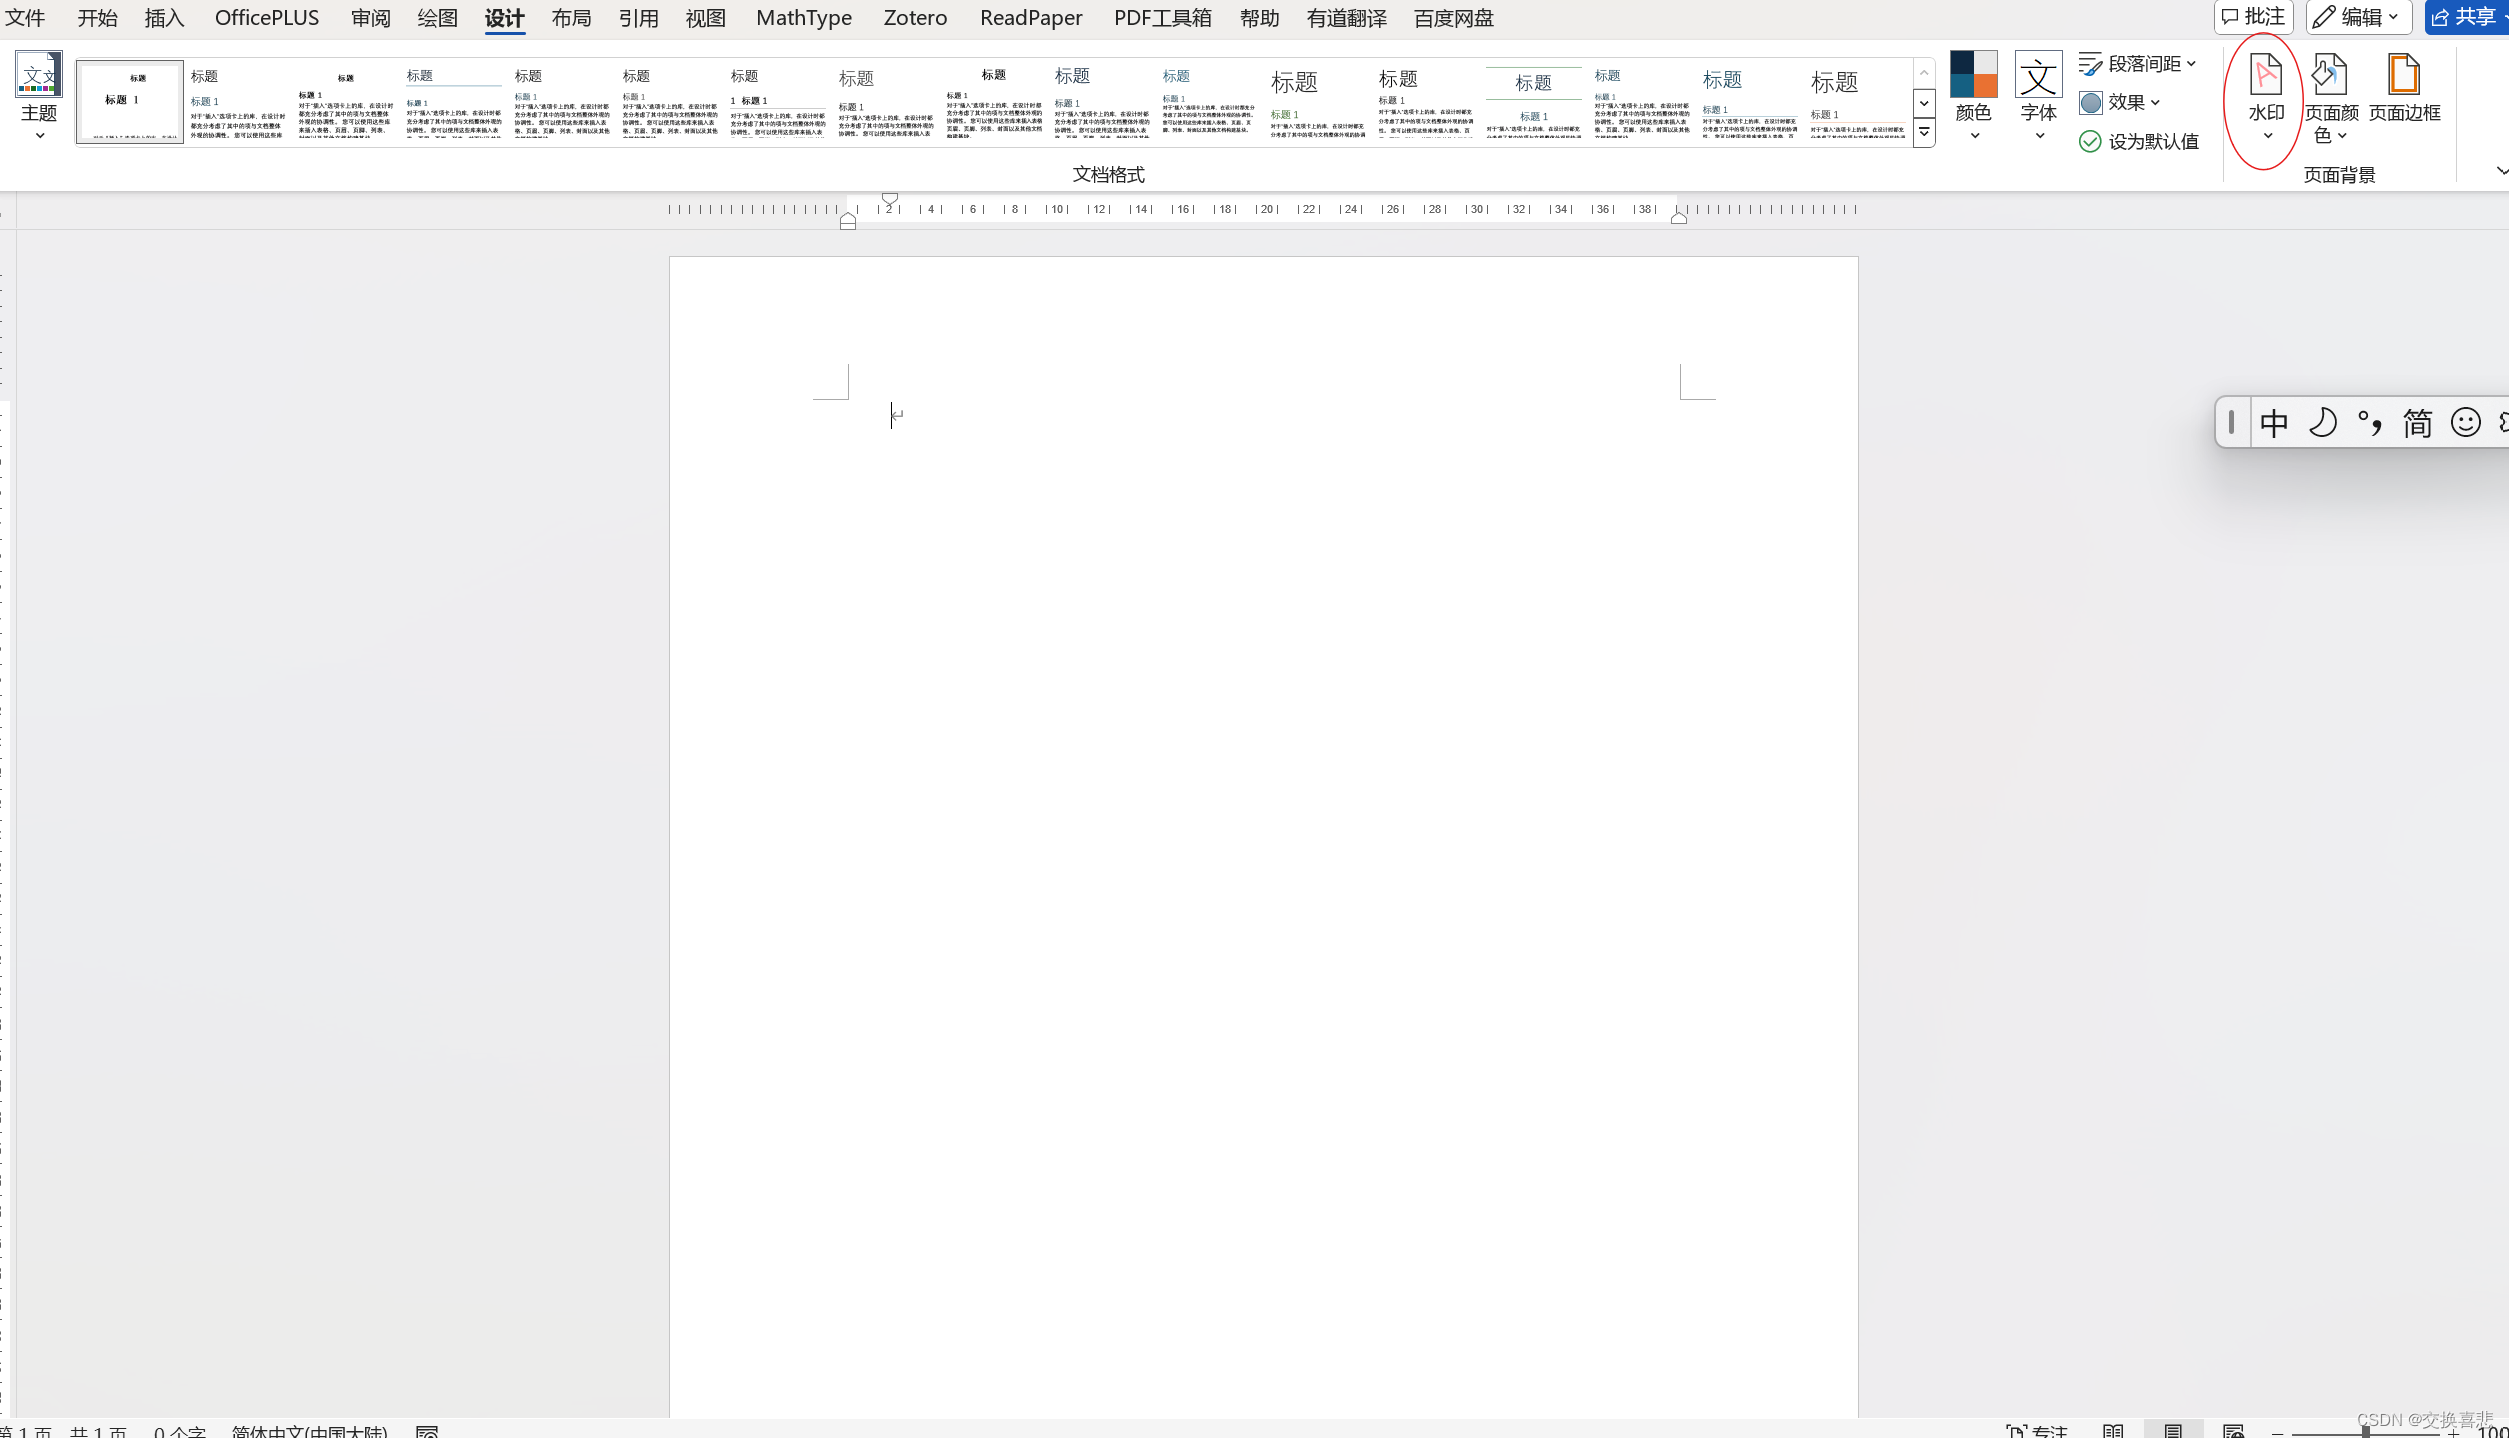Open the 颜色 theme colors palette

click(x=1973, y=96)
